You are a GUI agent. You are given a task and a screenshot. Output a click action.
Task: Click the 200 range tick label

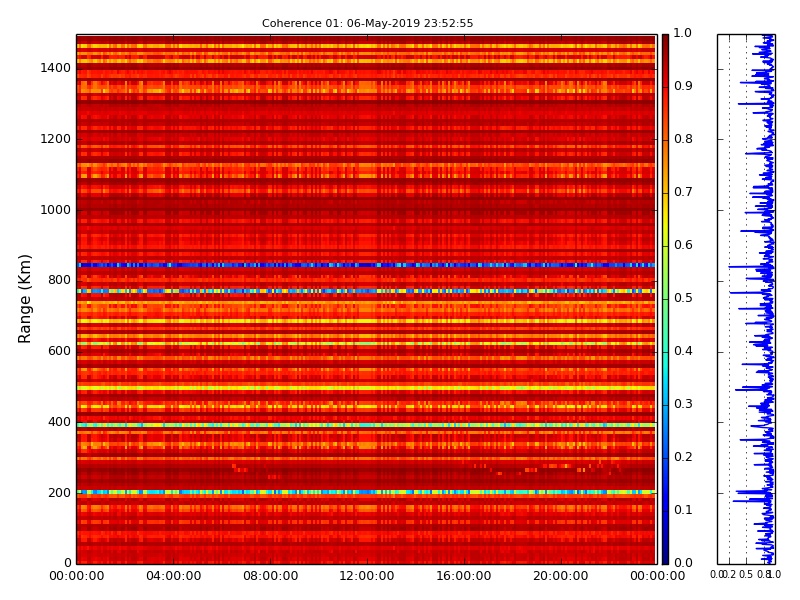(x=59, y=493)
